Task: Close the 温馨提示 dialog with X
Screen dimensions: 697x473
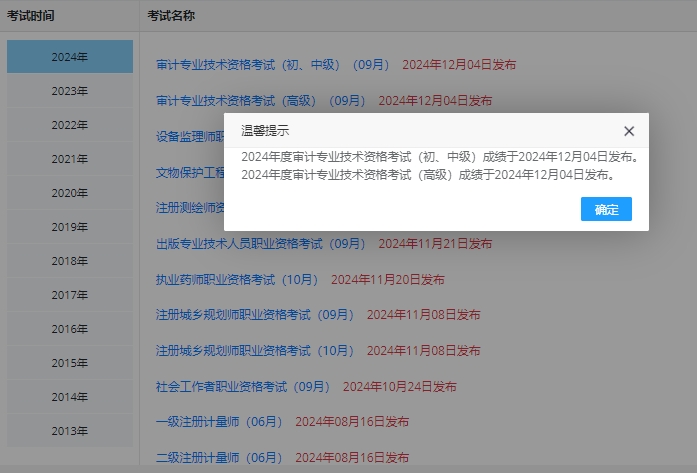Action: (x=629, y=131)
